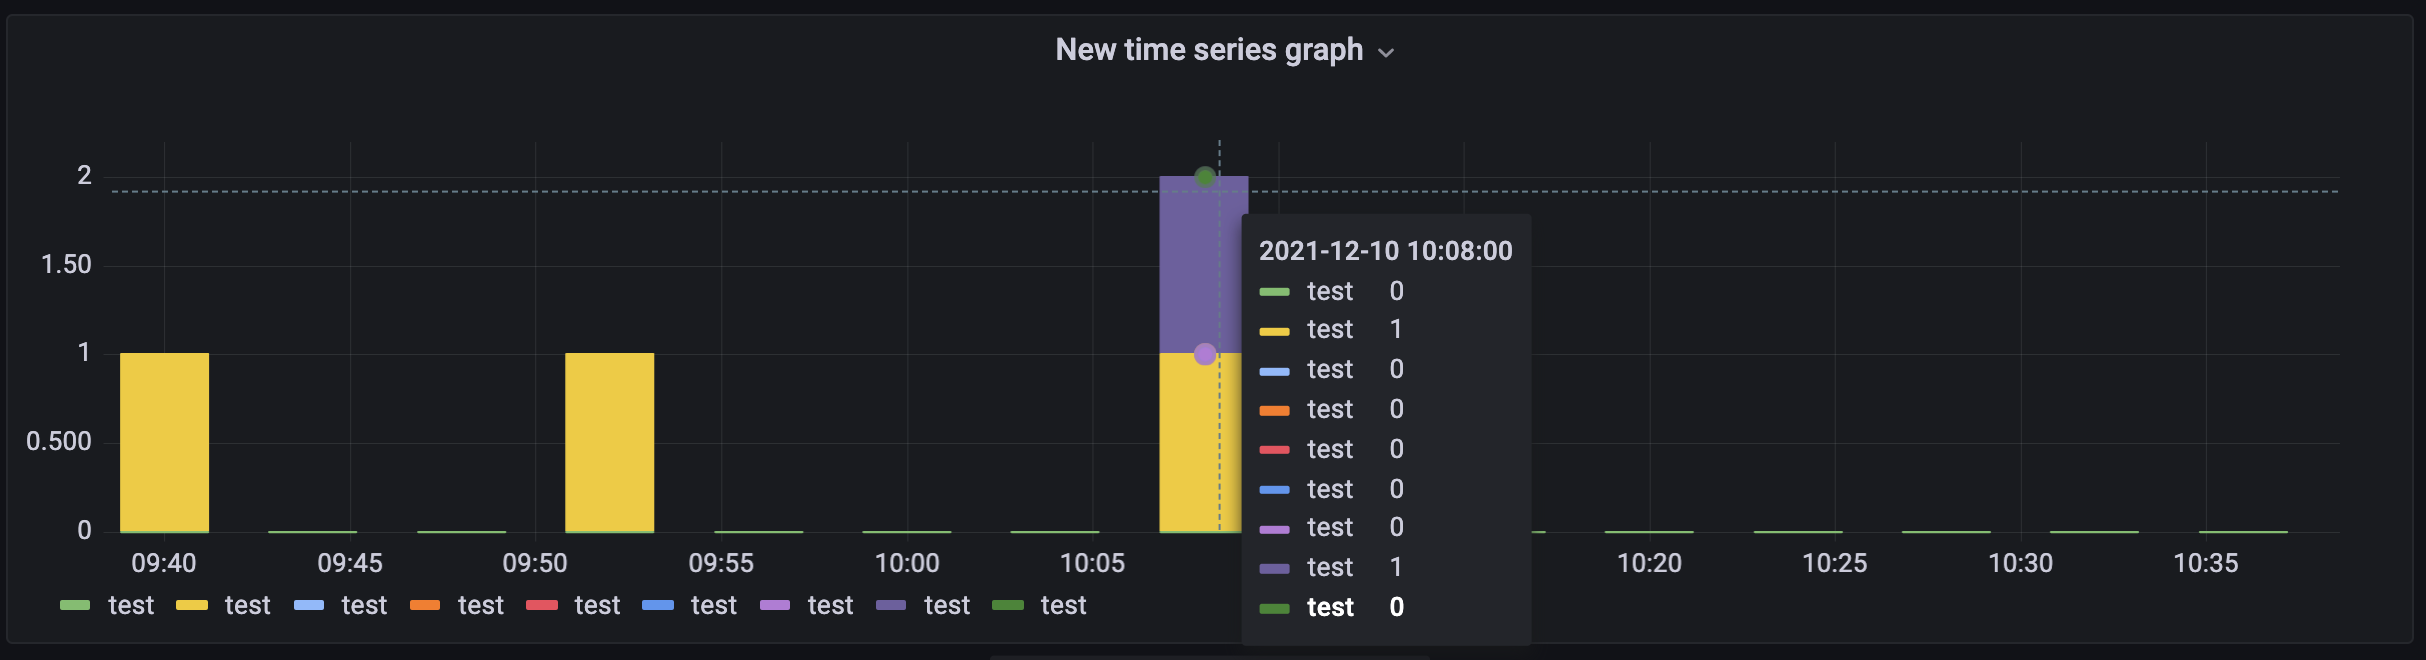Select the yellow test series marker in legend
The width and height of the screenshot is (2426, 660).
[x=190, y=605]
